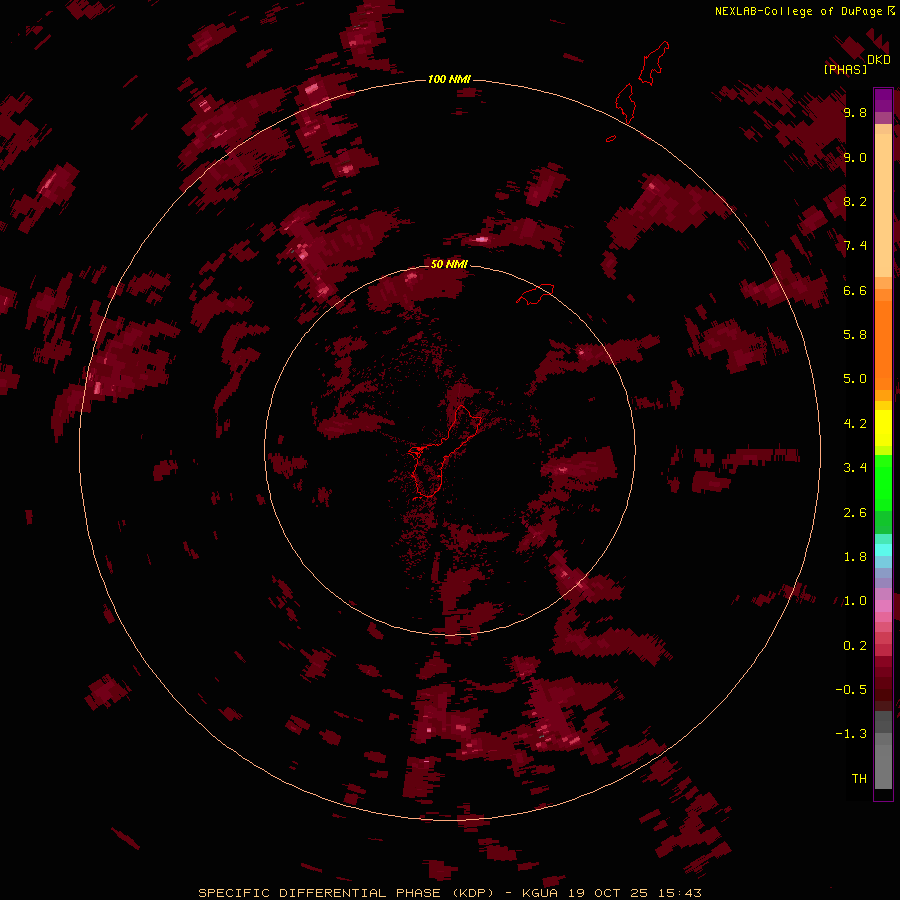Click the DKD label above the color scale
900x900 pixels.
(x=879, y=60)
